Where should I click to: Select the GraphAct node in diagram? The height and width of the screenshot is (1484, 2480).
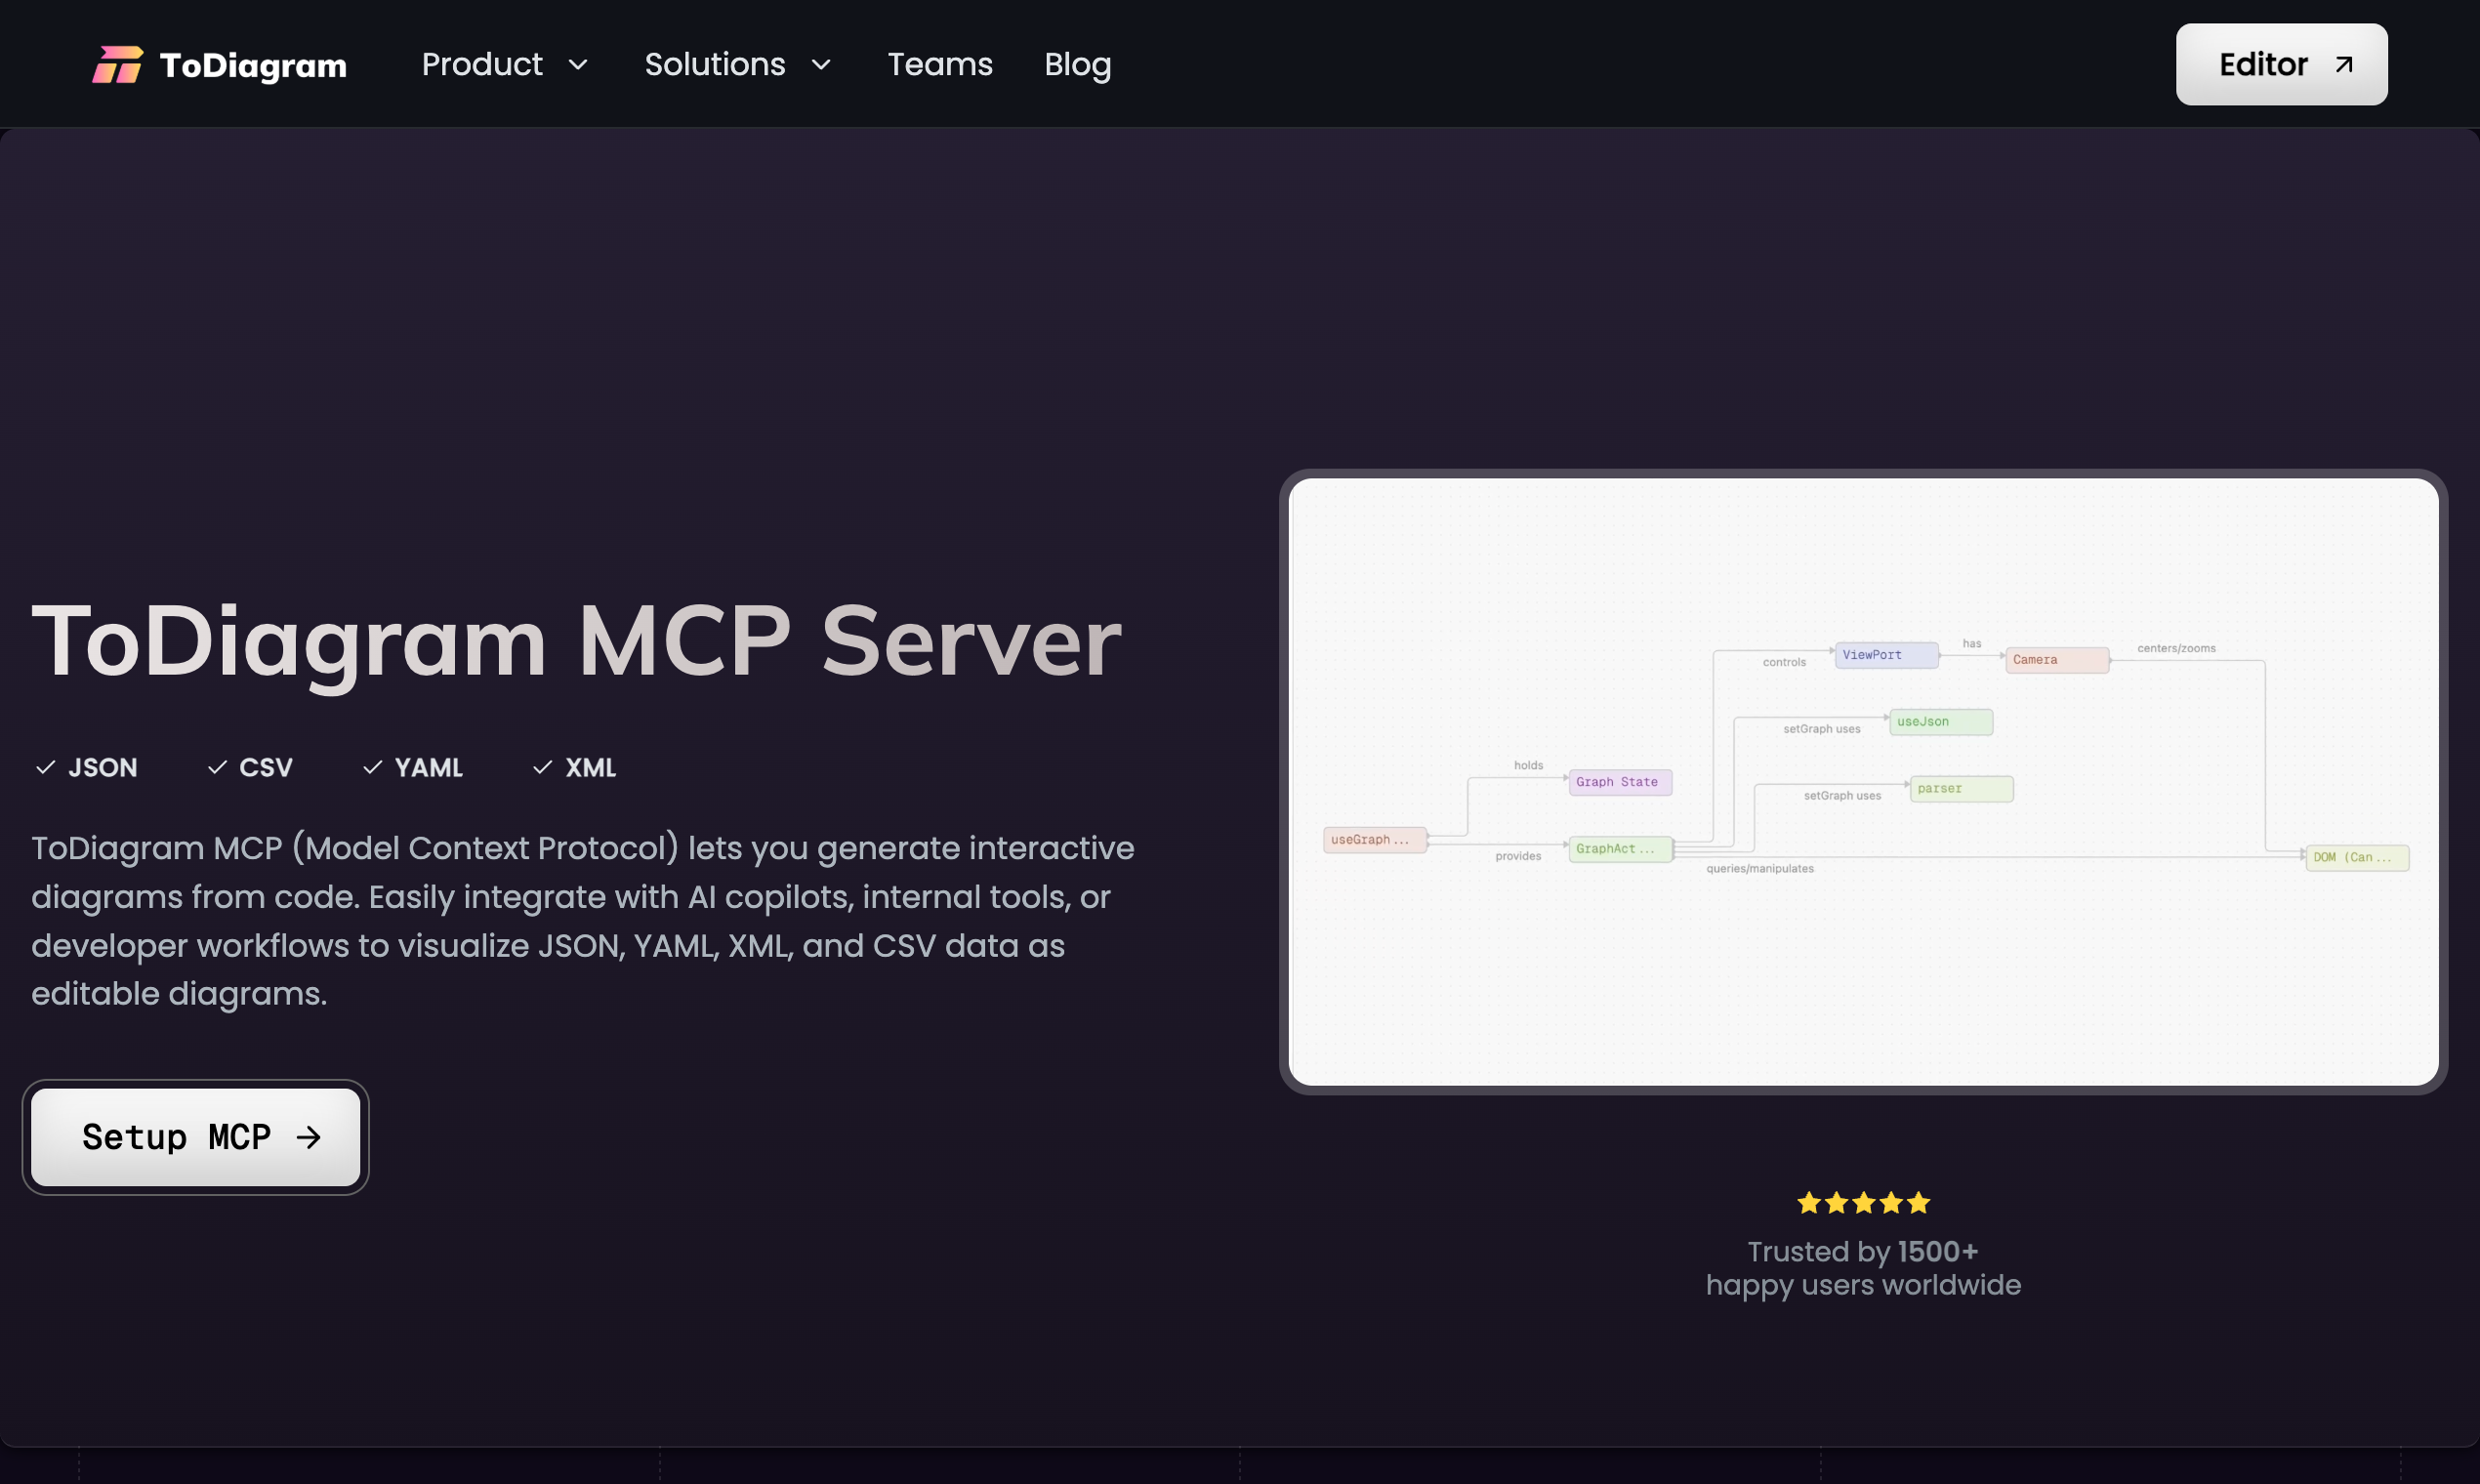click(1620, 849)
